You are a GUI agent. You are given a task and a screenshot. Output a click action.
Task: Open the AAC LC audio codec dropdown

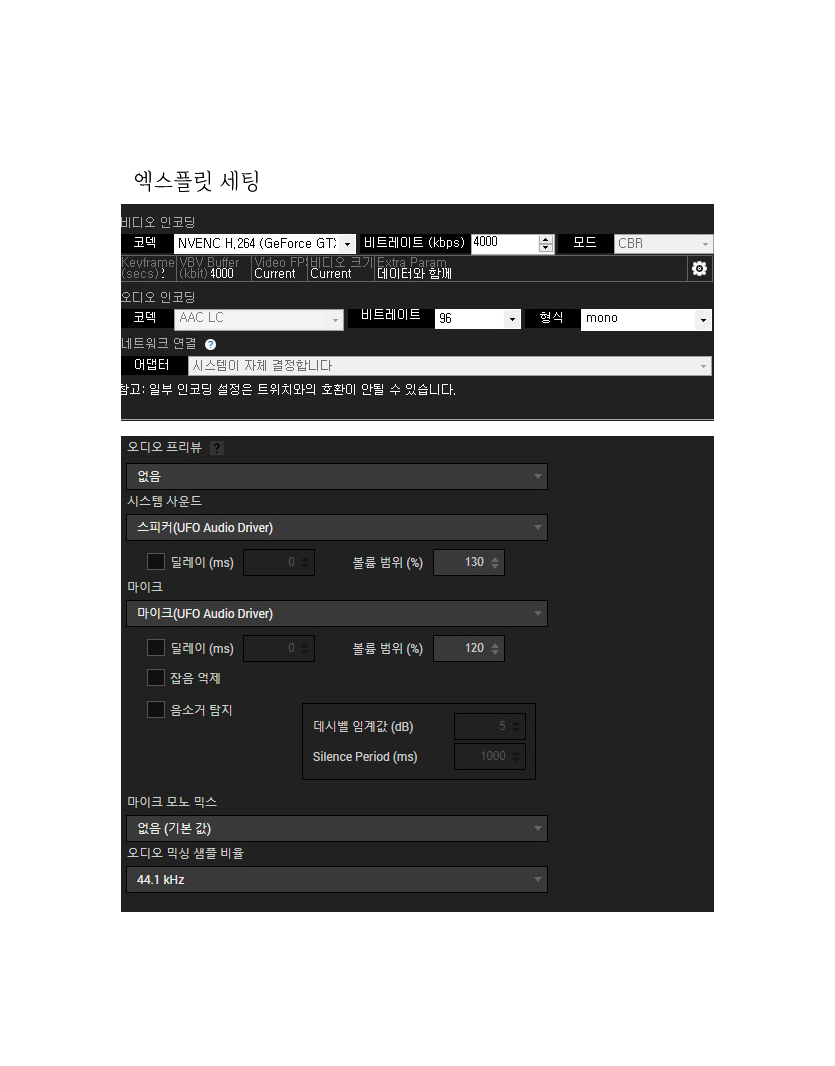[259, 320]
